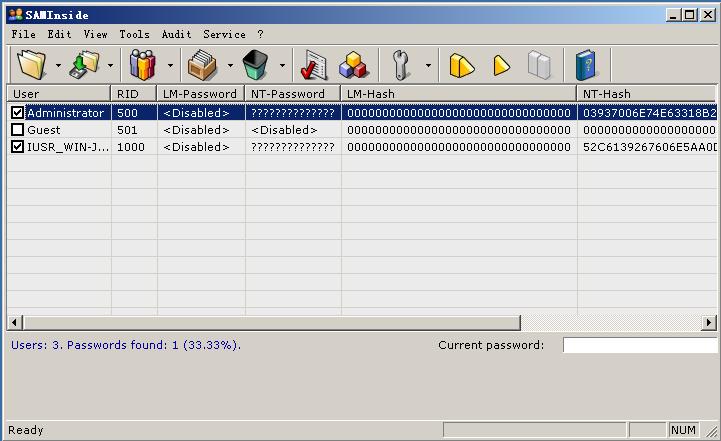The width and height of the screenshot is (721, 441).
Task: Click the Open folder toolbar icon
Action: pos(31,65)
